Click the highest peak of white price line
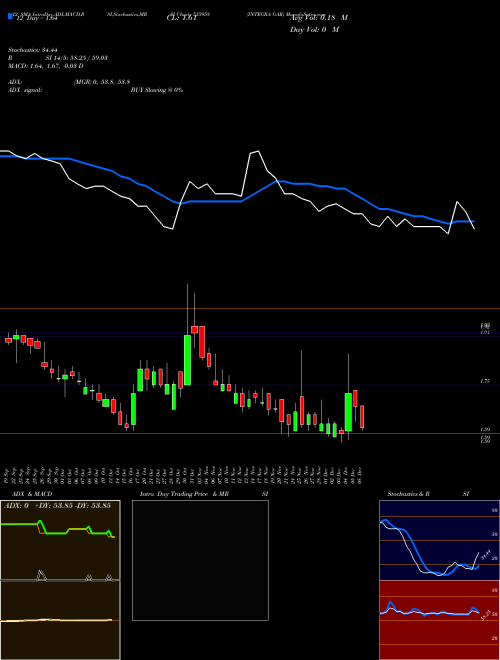 (x=258, y=152)
